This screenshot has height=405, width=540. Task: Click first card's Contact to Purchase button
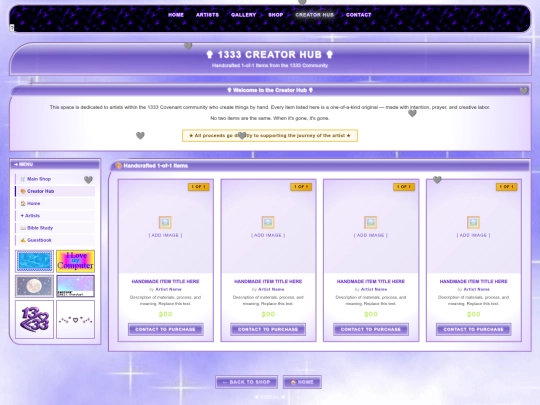(x=165, y=329)
